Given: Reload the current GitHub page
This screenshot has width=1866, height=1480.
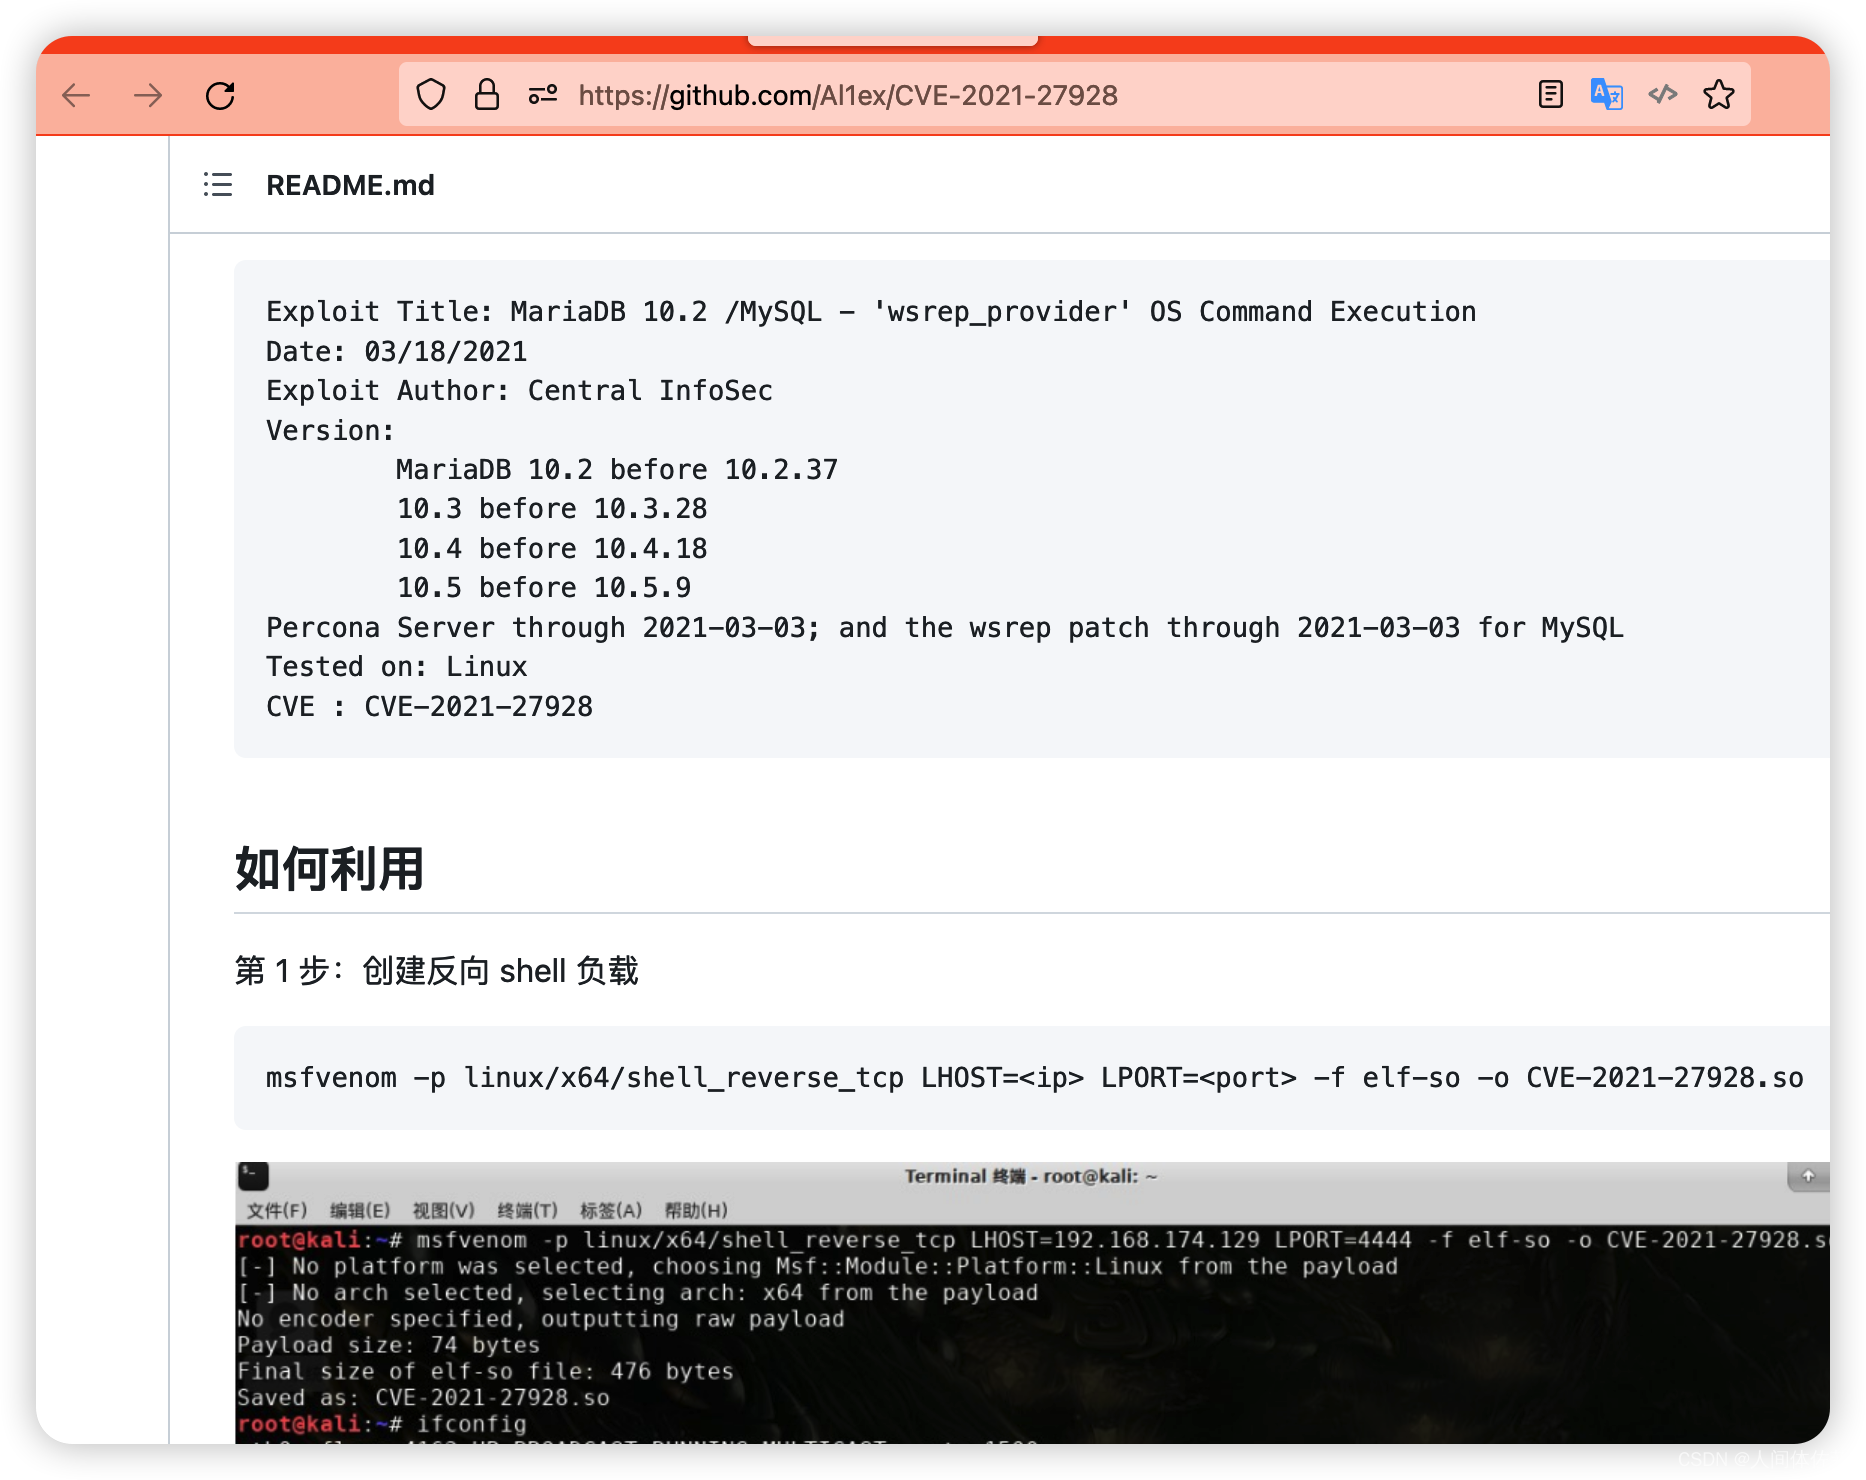Looking at the screenshot, I should 220,96.
